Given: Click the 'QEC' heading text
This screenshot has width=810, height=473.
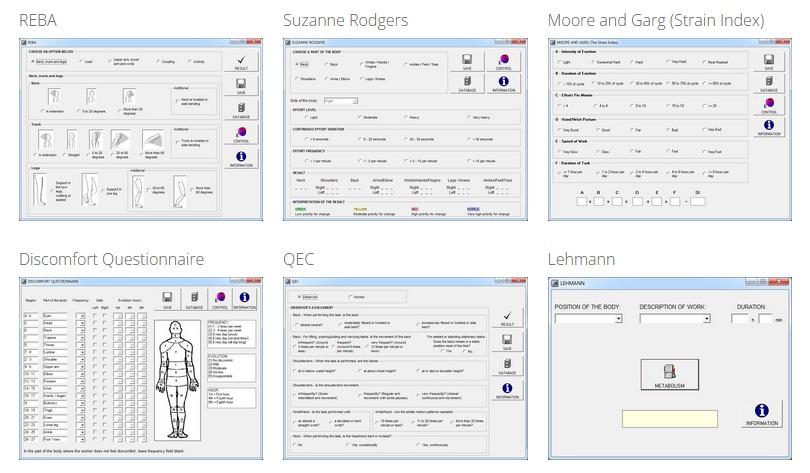Looking at the screenshot, I should (x=299, y=259).
